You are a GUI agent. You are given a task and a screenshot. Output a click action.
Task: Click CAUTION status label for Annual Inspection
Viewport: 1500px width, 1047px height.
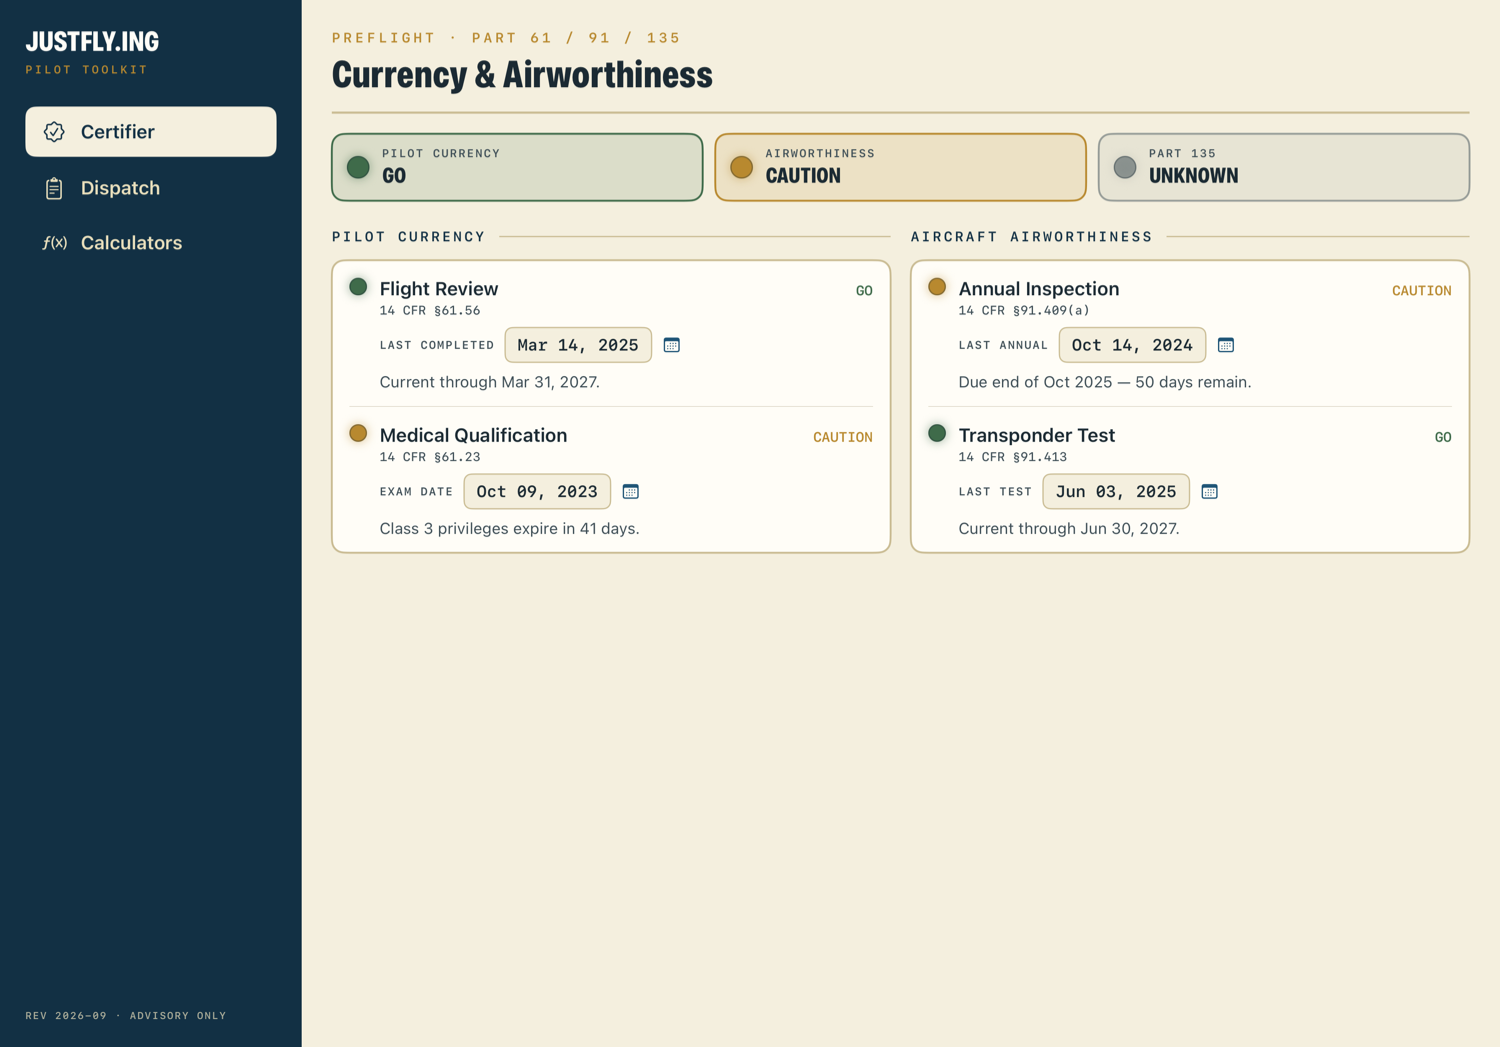tap(1422, 291)
